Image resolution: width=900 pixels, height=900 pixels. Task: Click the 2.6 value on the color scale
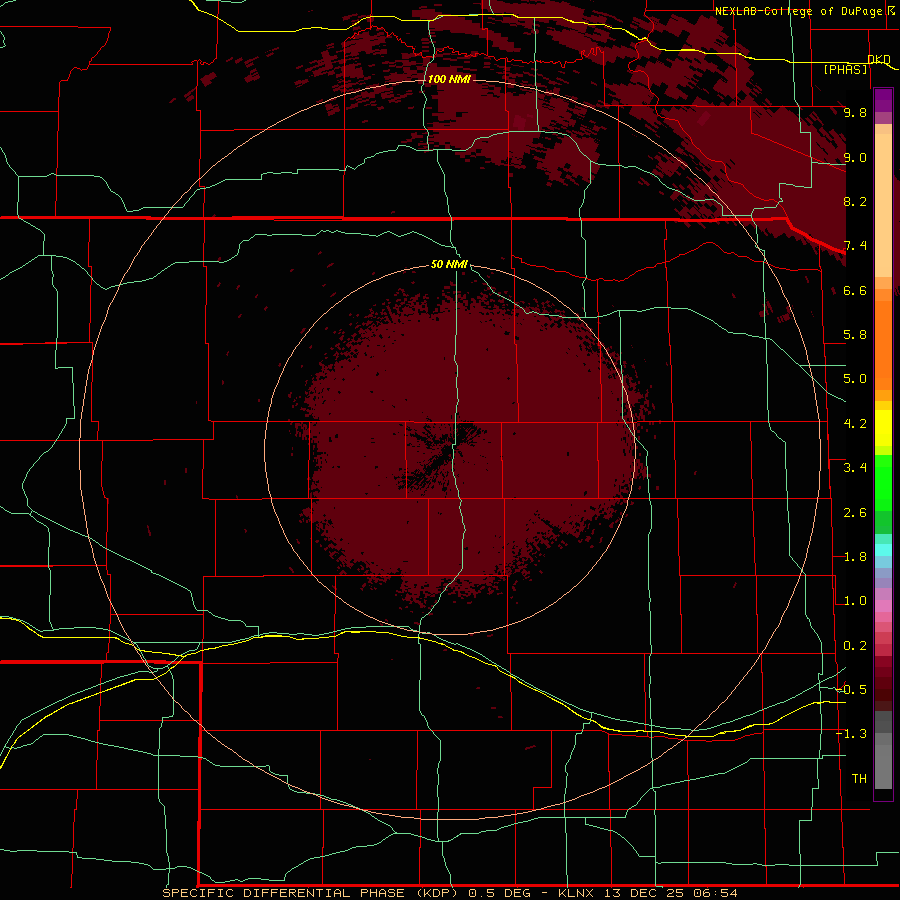coord(855,513)
